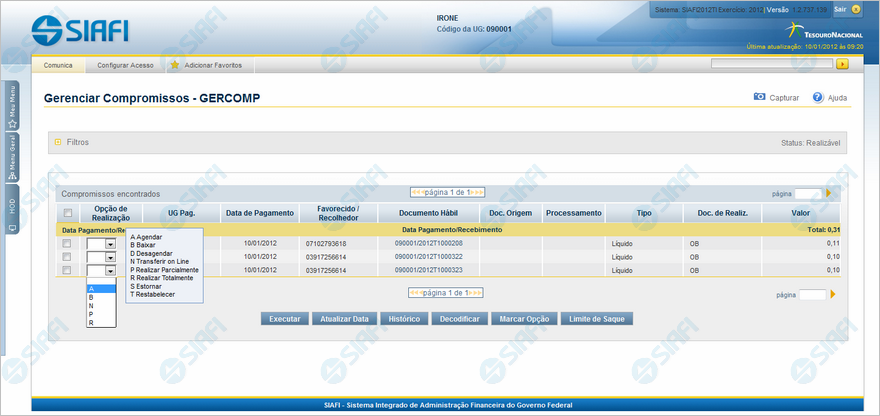Open the Configurar Acesso tab
This screenshot has width=880, height=416.
point(125,65)
